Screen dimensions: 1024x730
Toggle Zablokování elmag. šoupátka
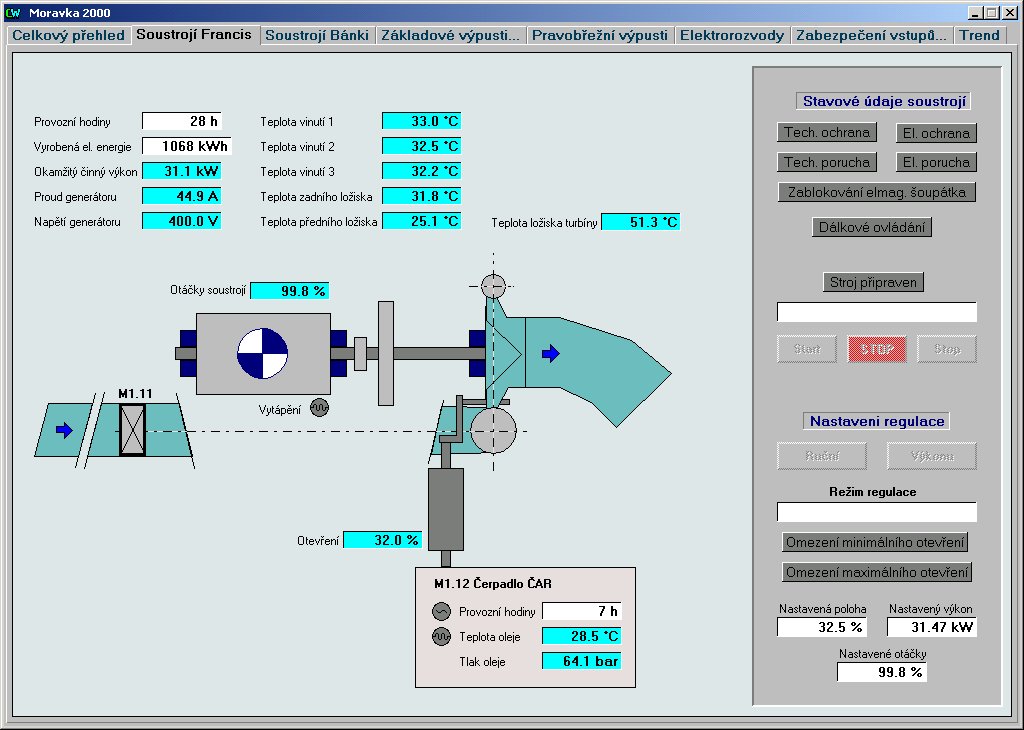(x=876, y=192)
